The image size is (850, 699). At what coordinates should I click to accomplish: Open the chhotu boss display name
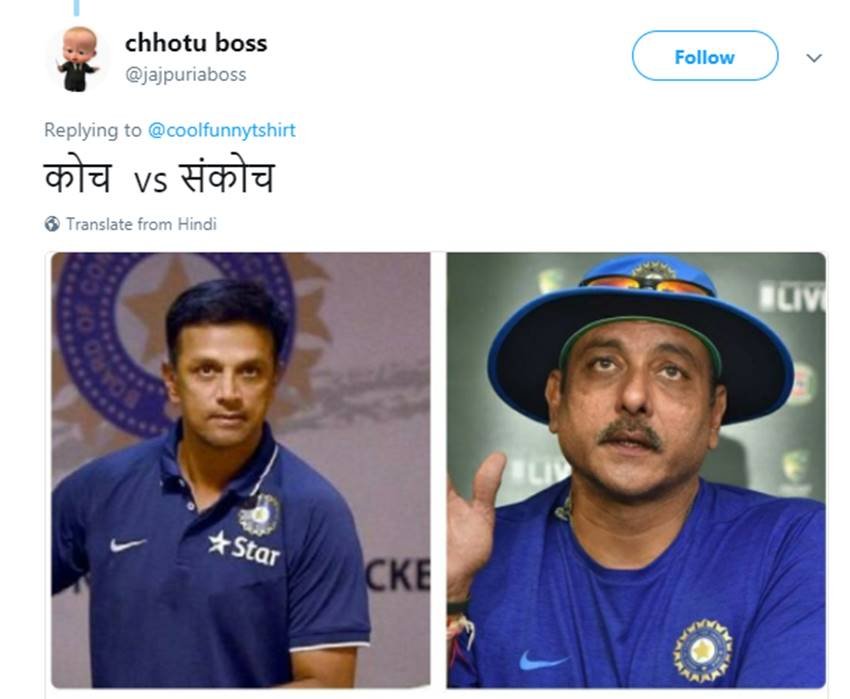tap(196, 43)
